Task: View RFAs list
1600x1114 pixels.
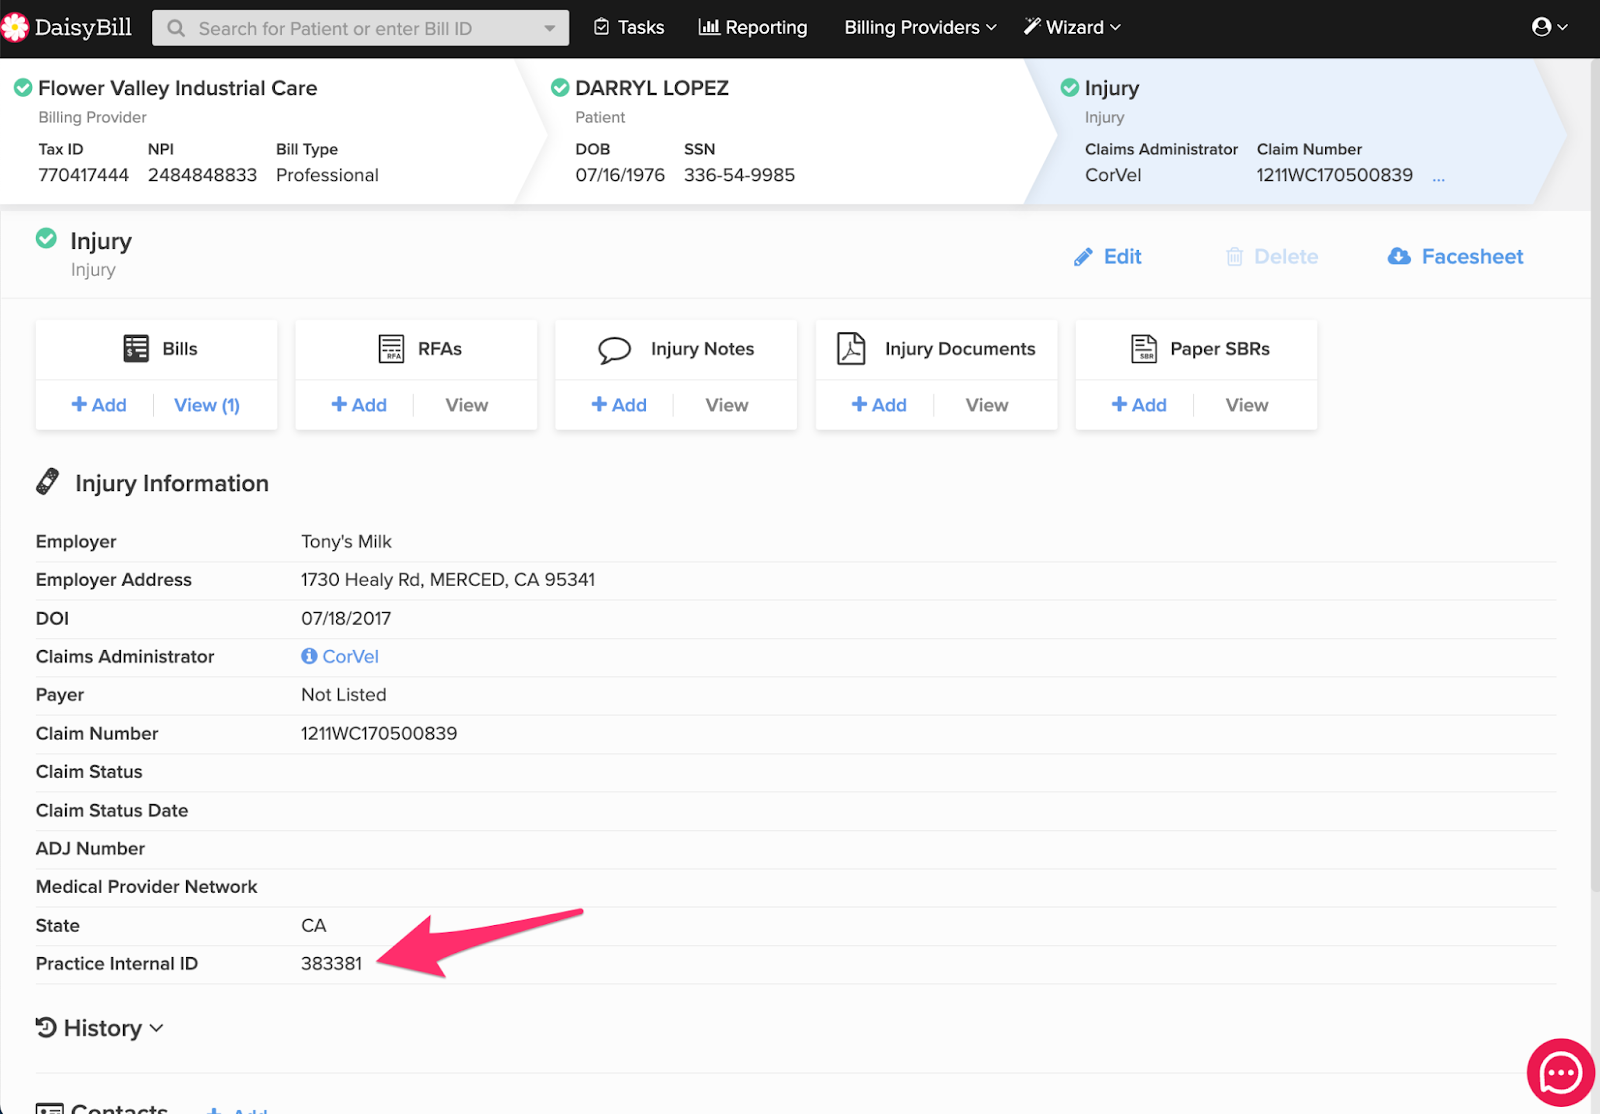Action: pyautogui.click(x=467, y=405)
